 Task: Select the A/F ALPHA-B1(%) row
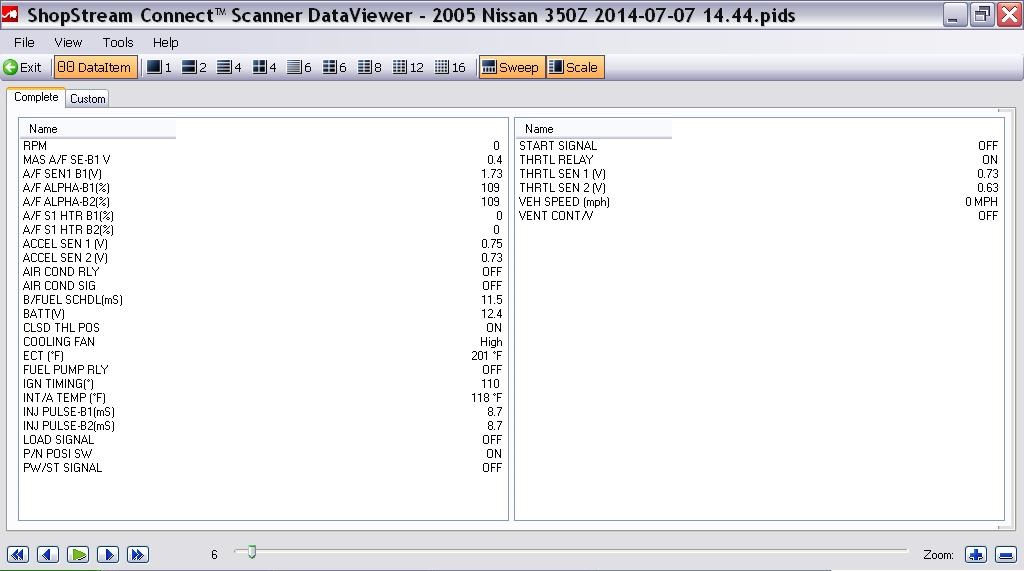coord(263,188)
